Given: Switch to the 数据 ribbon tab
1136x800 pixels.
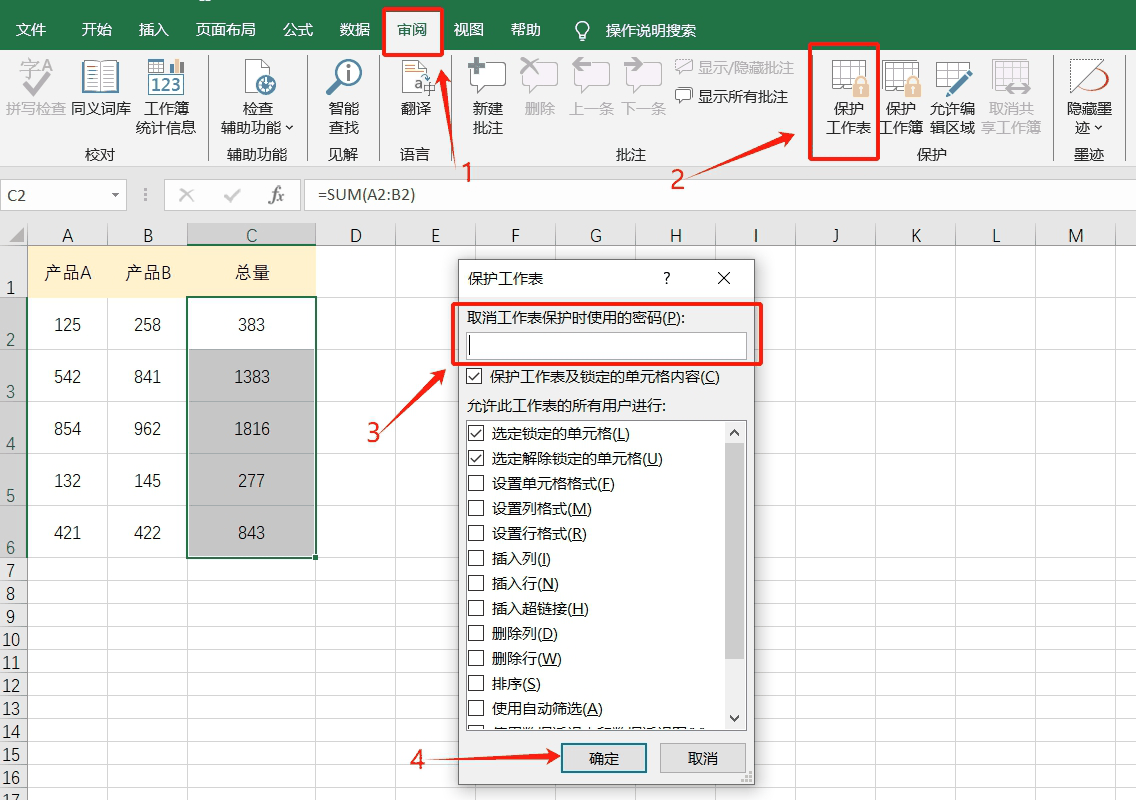Looking at the screenshot, I should pos(353,29).
